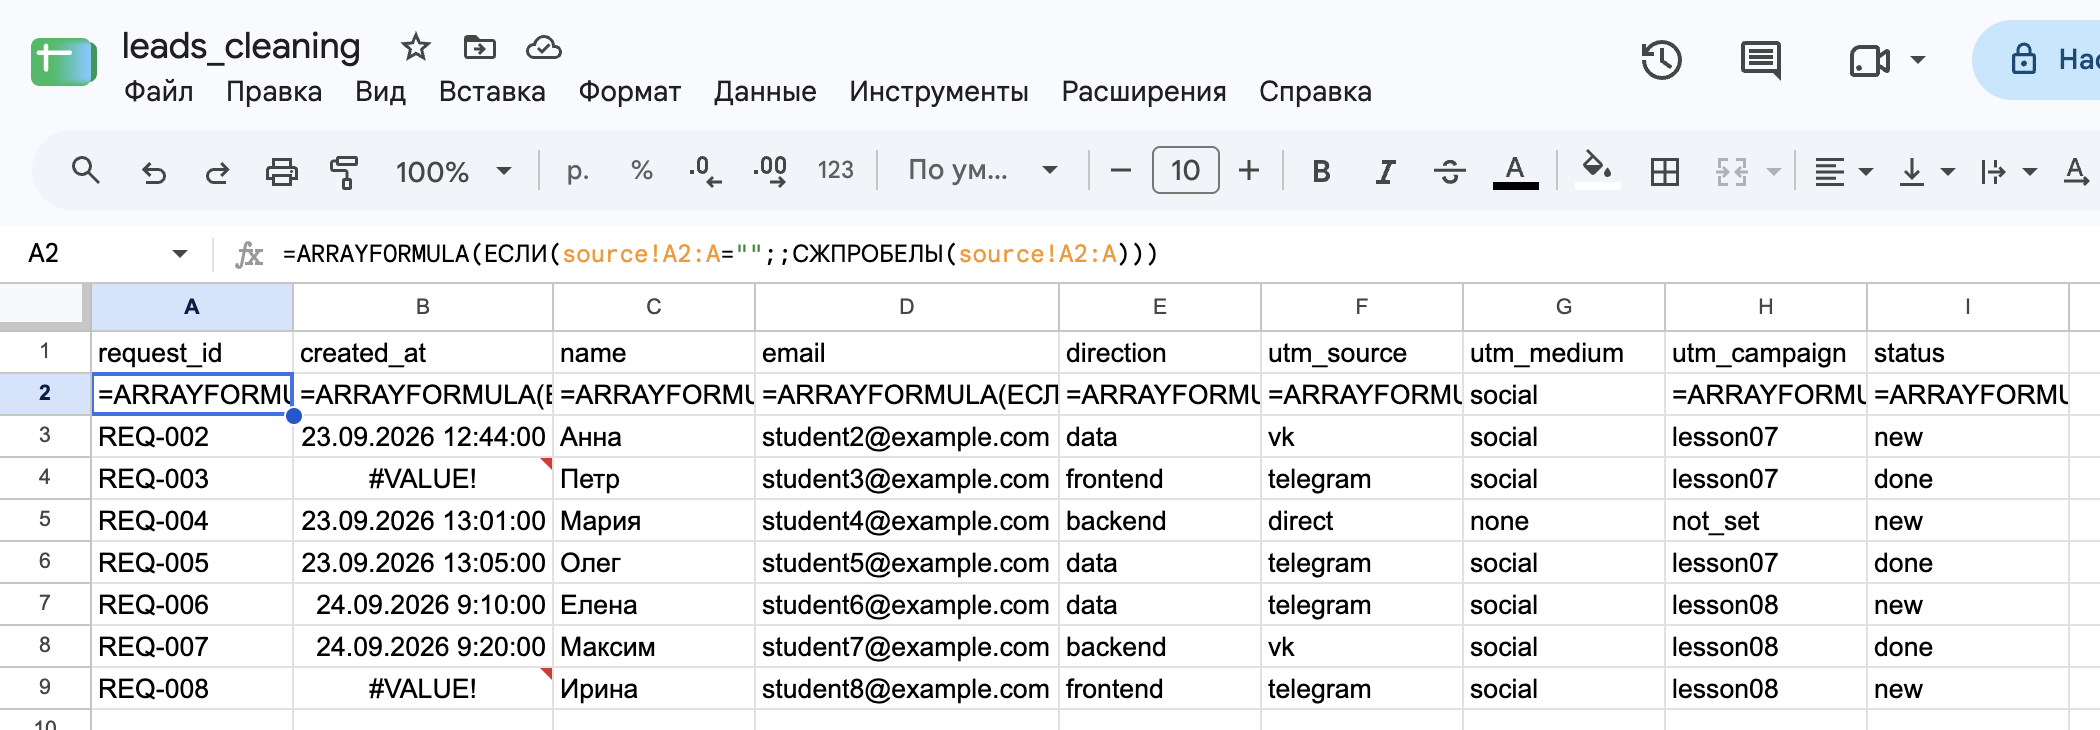Start a video call with camera icon
Image resolution: width=2100 pixels, height=730 pixels.
[1869, 61]
